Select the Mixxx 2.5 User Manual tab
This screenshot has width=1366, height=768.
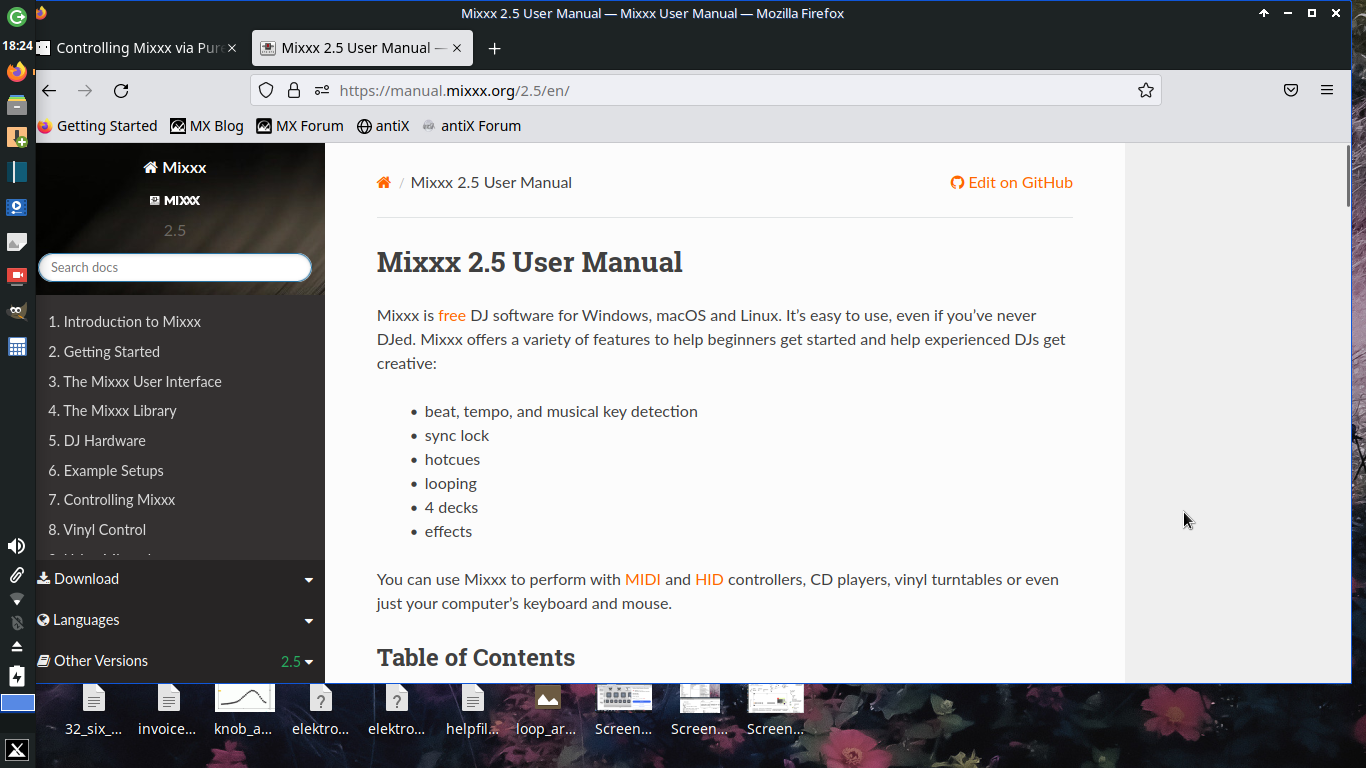click(x=362, y=48)
